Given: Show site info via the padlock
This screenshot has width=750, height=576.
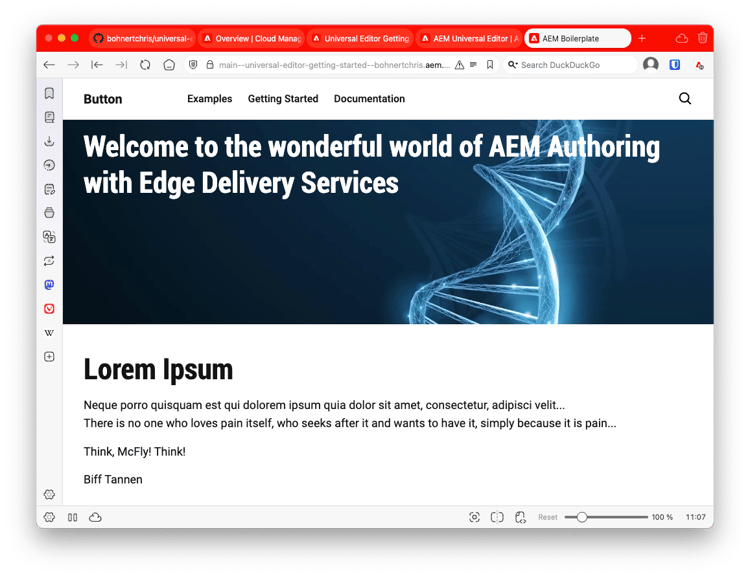Looking at the screenshot, I should point(210,65).
